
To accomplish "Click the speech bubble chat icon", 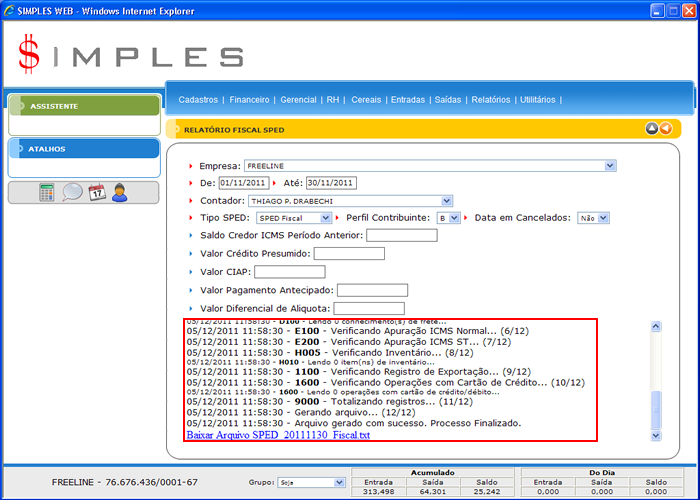I will pyautogui.click(x=72, y=193).
